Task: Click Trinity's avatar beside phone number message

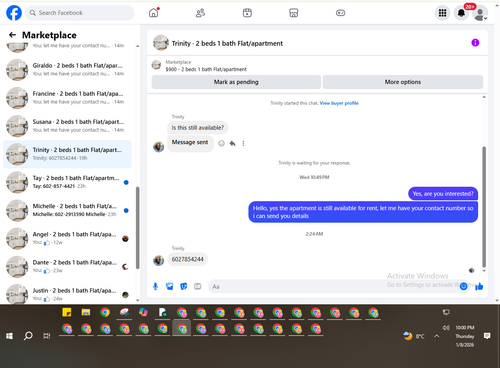Action: point(158,260)
